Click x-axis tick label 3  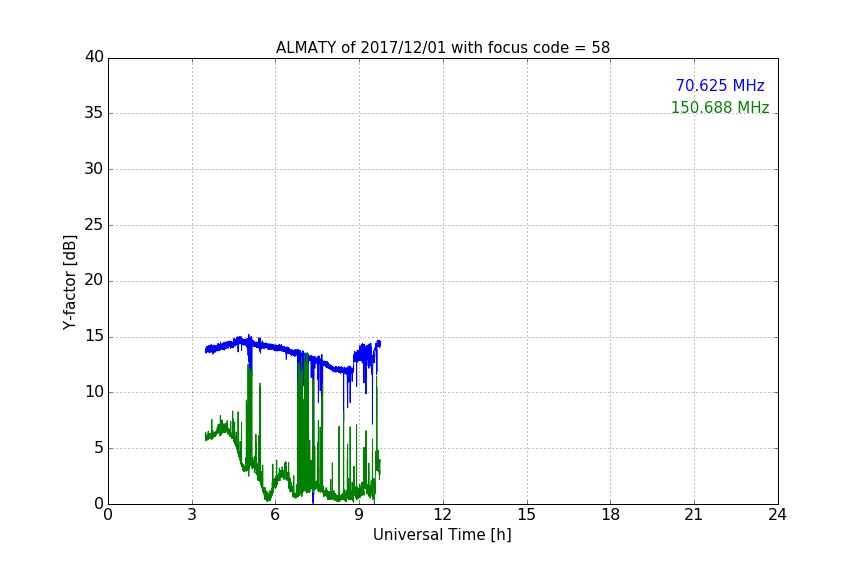[192, 515]
